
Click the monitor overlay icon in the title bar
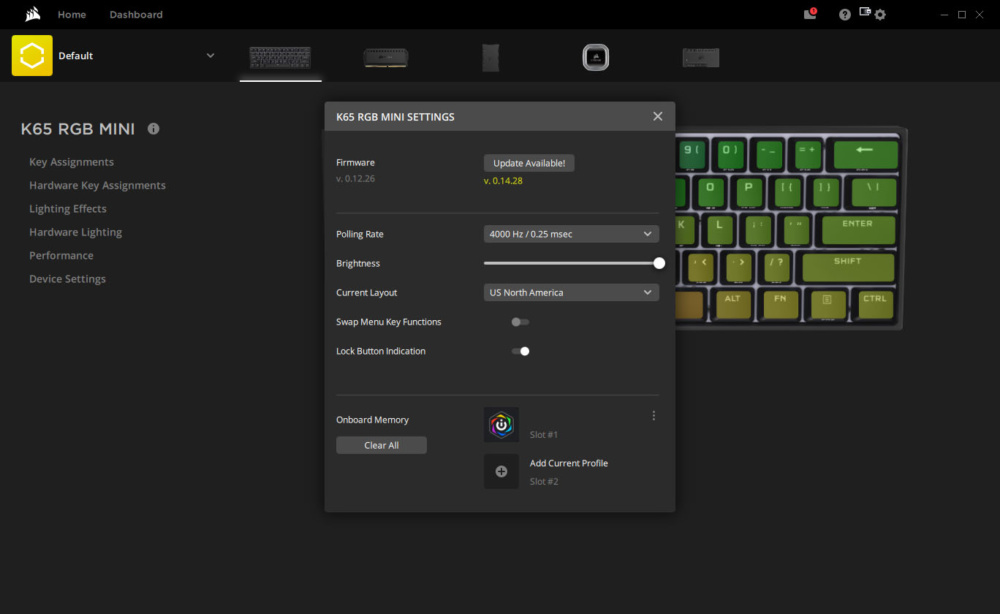pyautogui.click(x=864, y=11)
